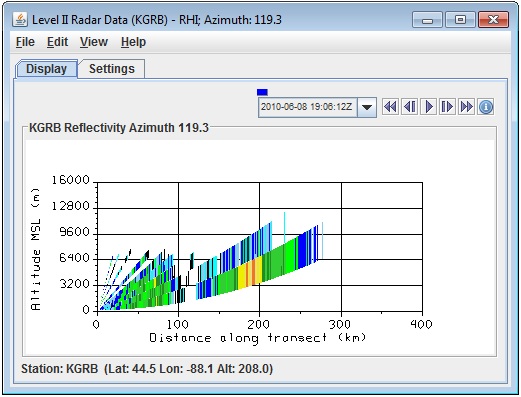Minimize the Level II Radar Data window

(x=427, y=20)
